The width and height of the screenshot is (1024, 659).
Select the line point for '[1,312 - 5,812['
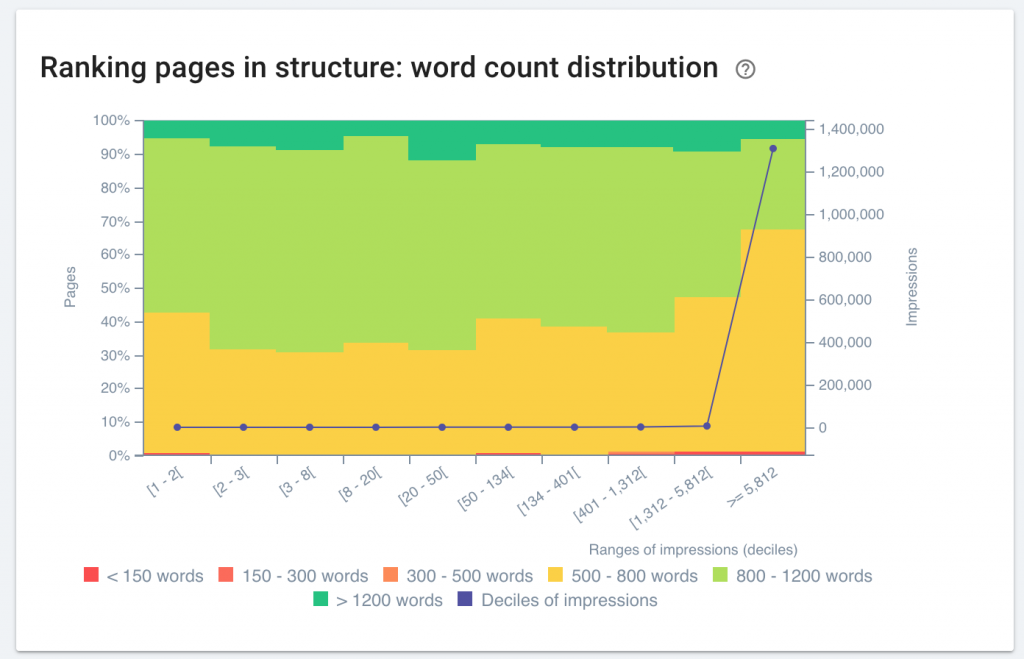(x=707, y=426)
